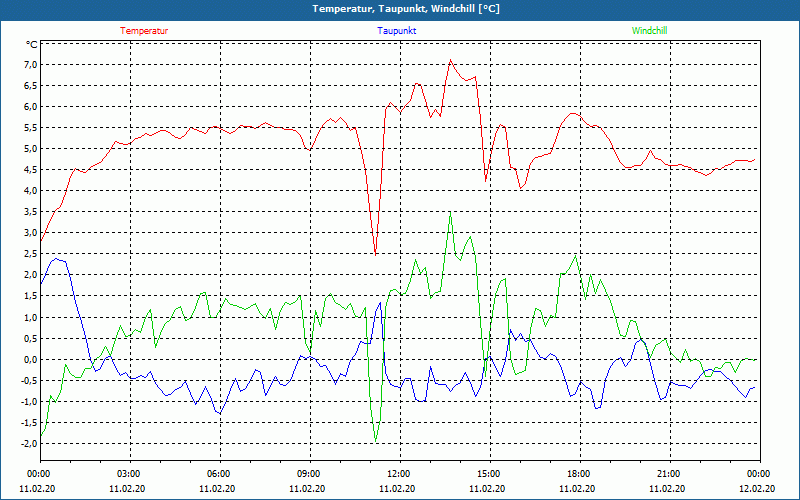Click the 0,5 y-axis value

click(30, 338)
